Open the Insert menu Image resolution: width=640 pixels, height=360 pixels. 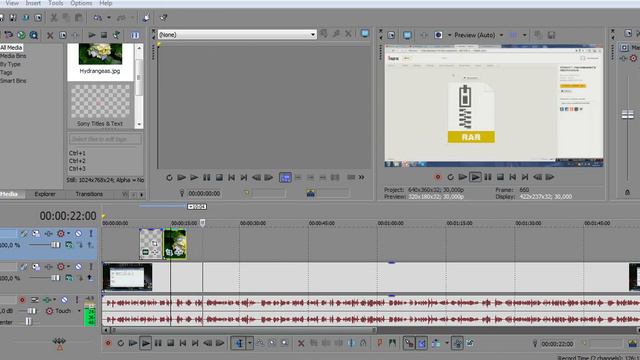pos(33,3)
